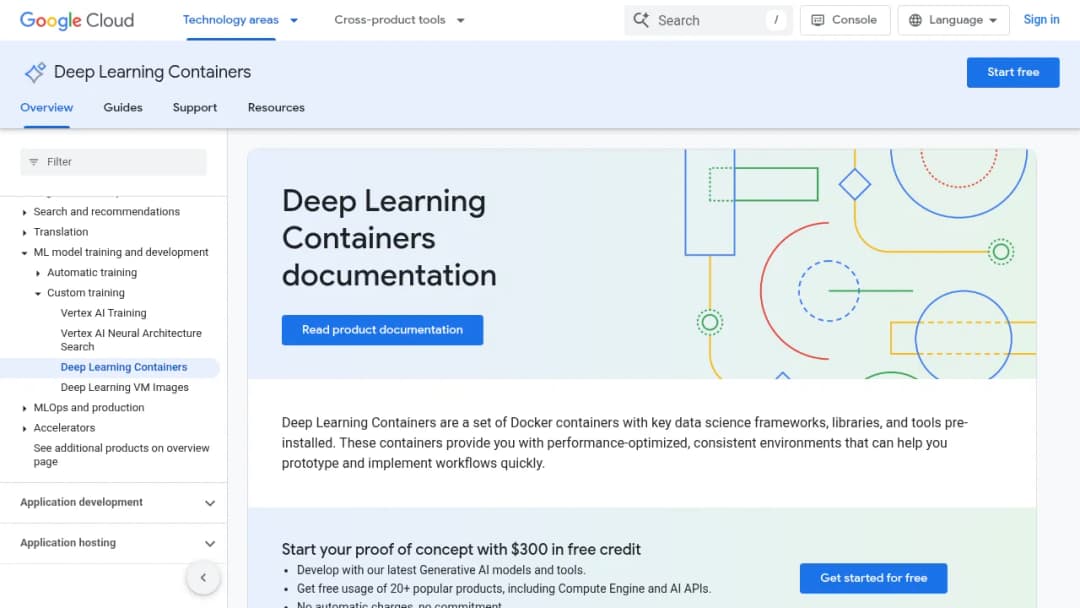This screenshot has height=608, width=1080.
Task: Click the Start free button
Action: [x=1012, y=72]
